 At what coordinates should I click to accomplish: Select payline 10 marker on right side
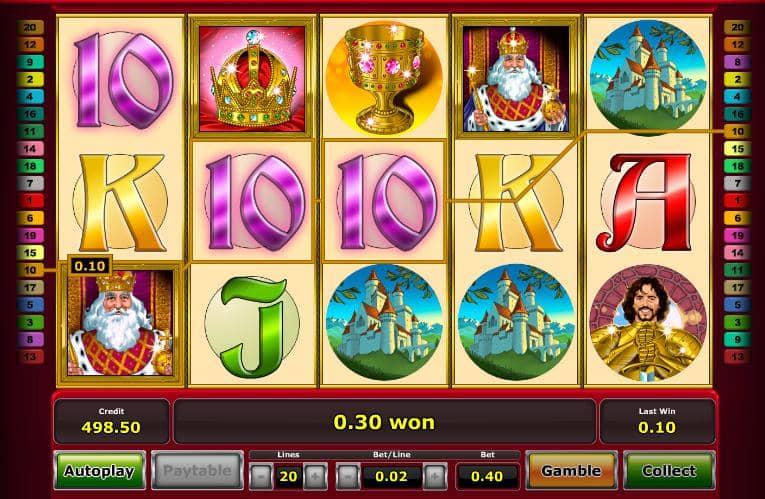(x=737, y=131)
